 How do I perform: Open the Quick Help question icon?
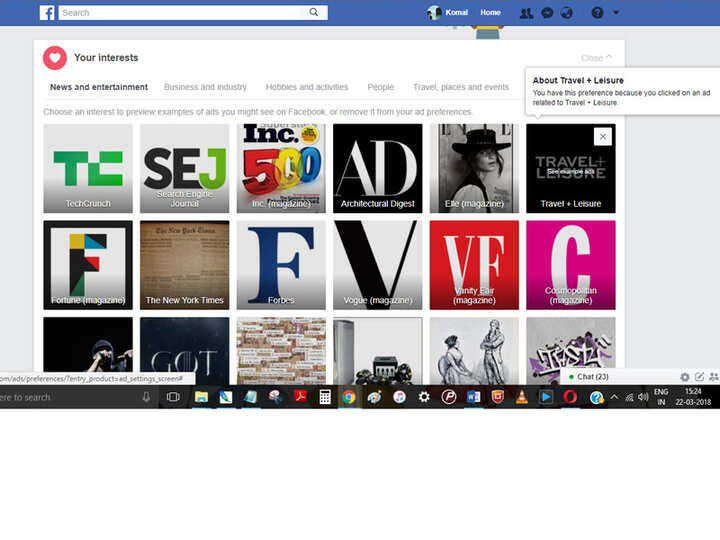point(597,13)
